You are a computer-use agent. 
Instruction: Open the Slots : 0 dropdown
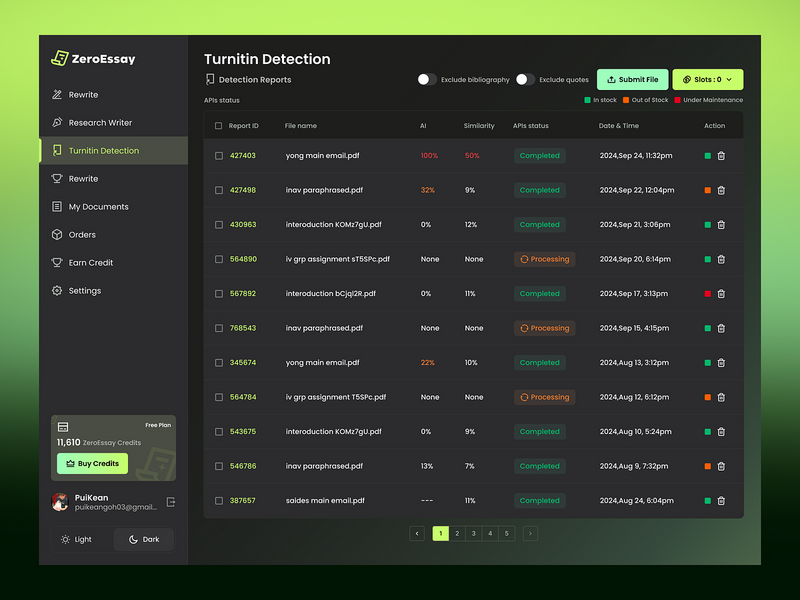pyautogui.click(x=707, y=78)
